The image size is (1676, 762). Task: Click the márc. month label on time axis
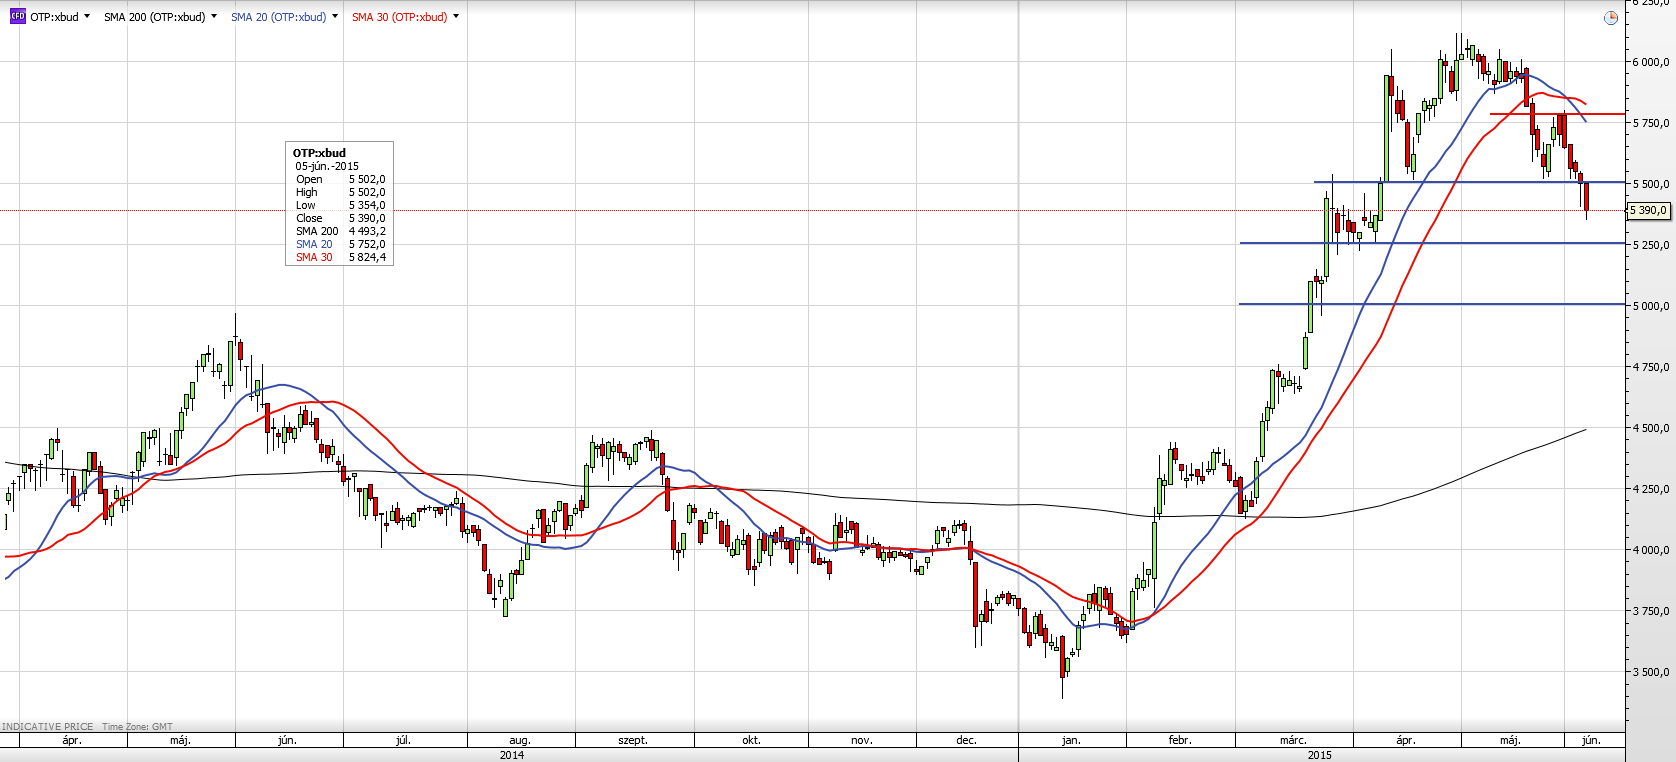click(1293, 741)
